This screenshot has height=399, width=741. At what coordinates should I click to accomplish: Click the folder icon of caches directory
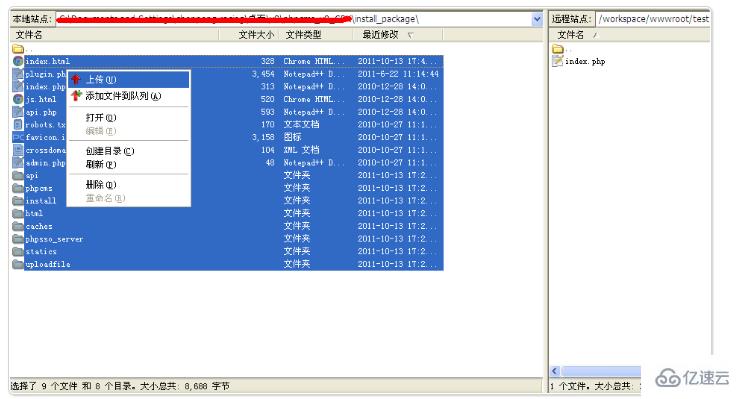click(18, 226)
